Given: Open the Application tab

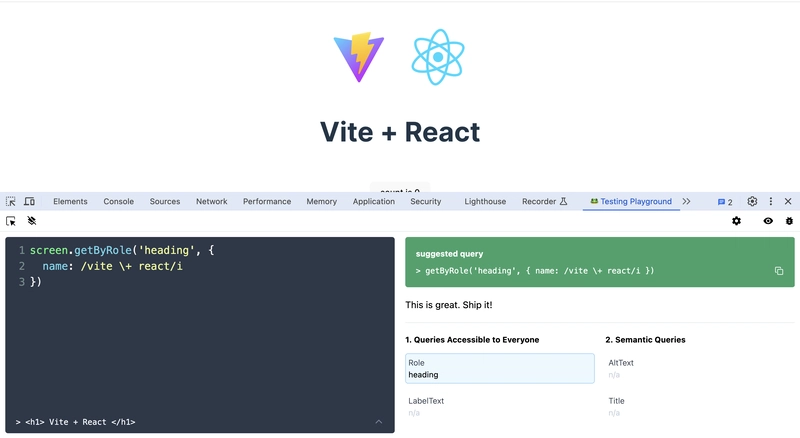Looking at the screenshot, I should [373, 202].
